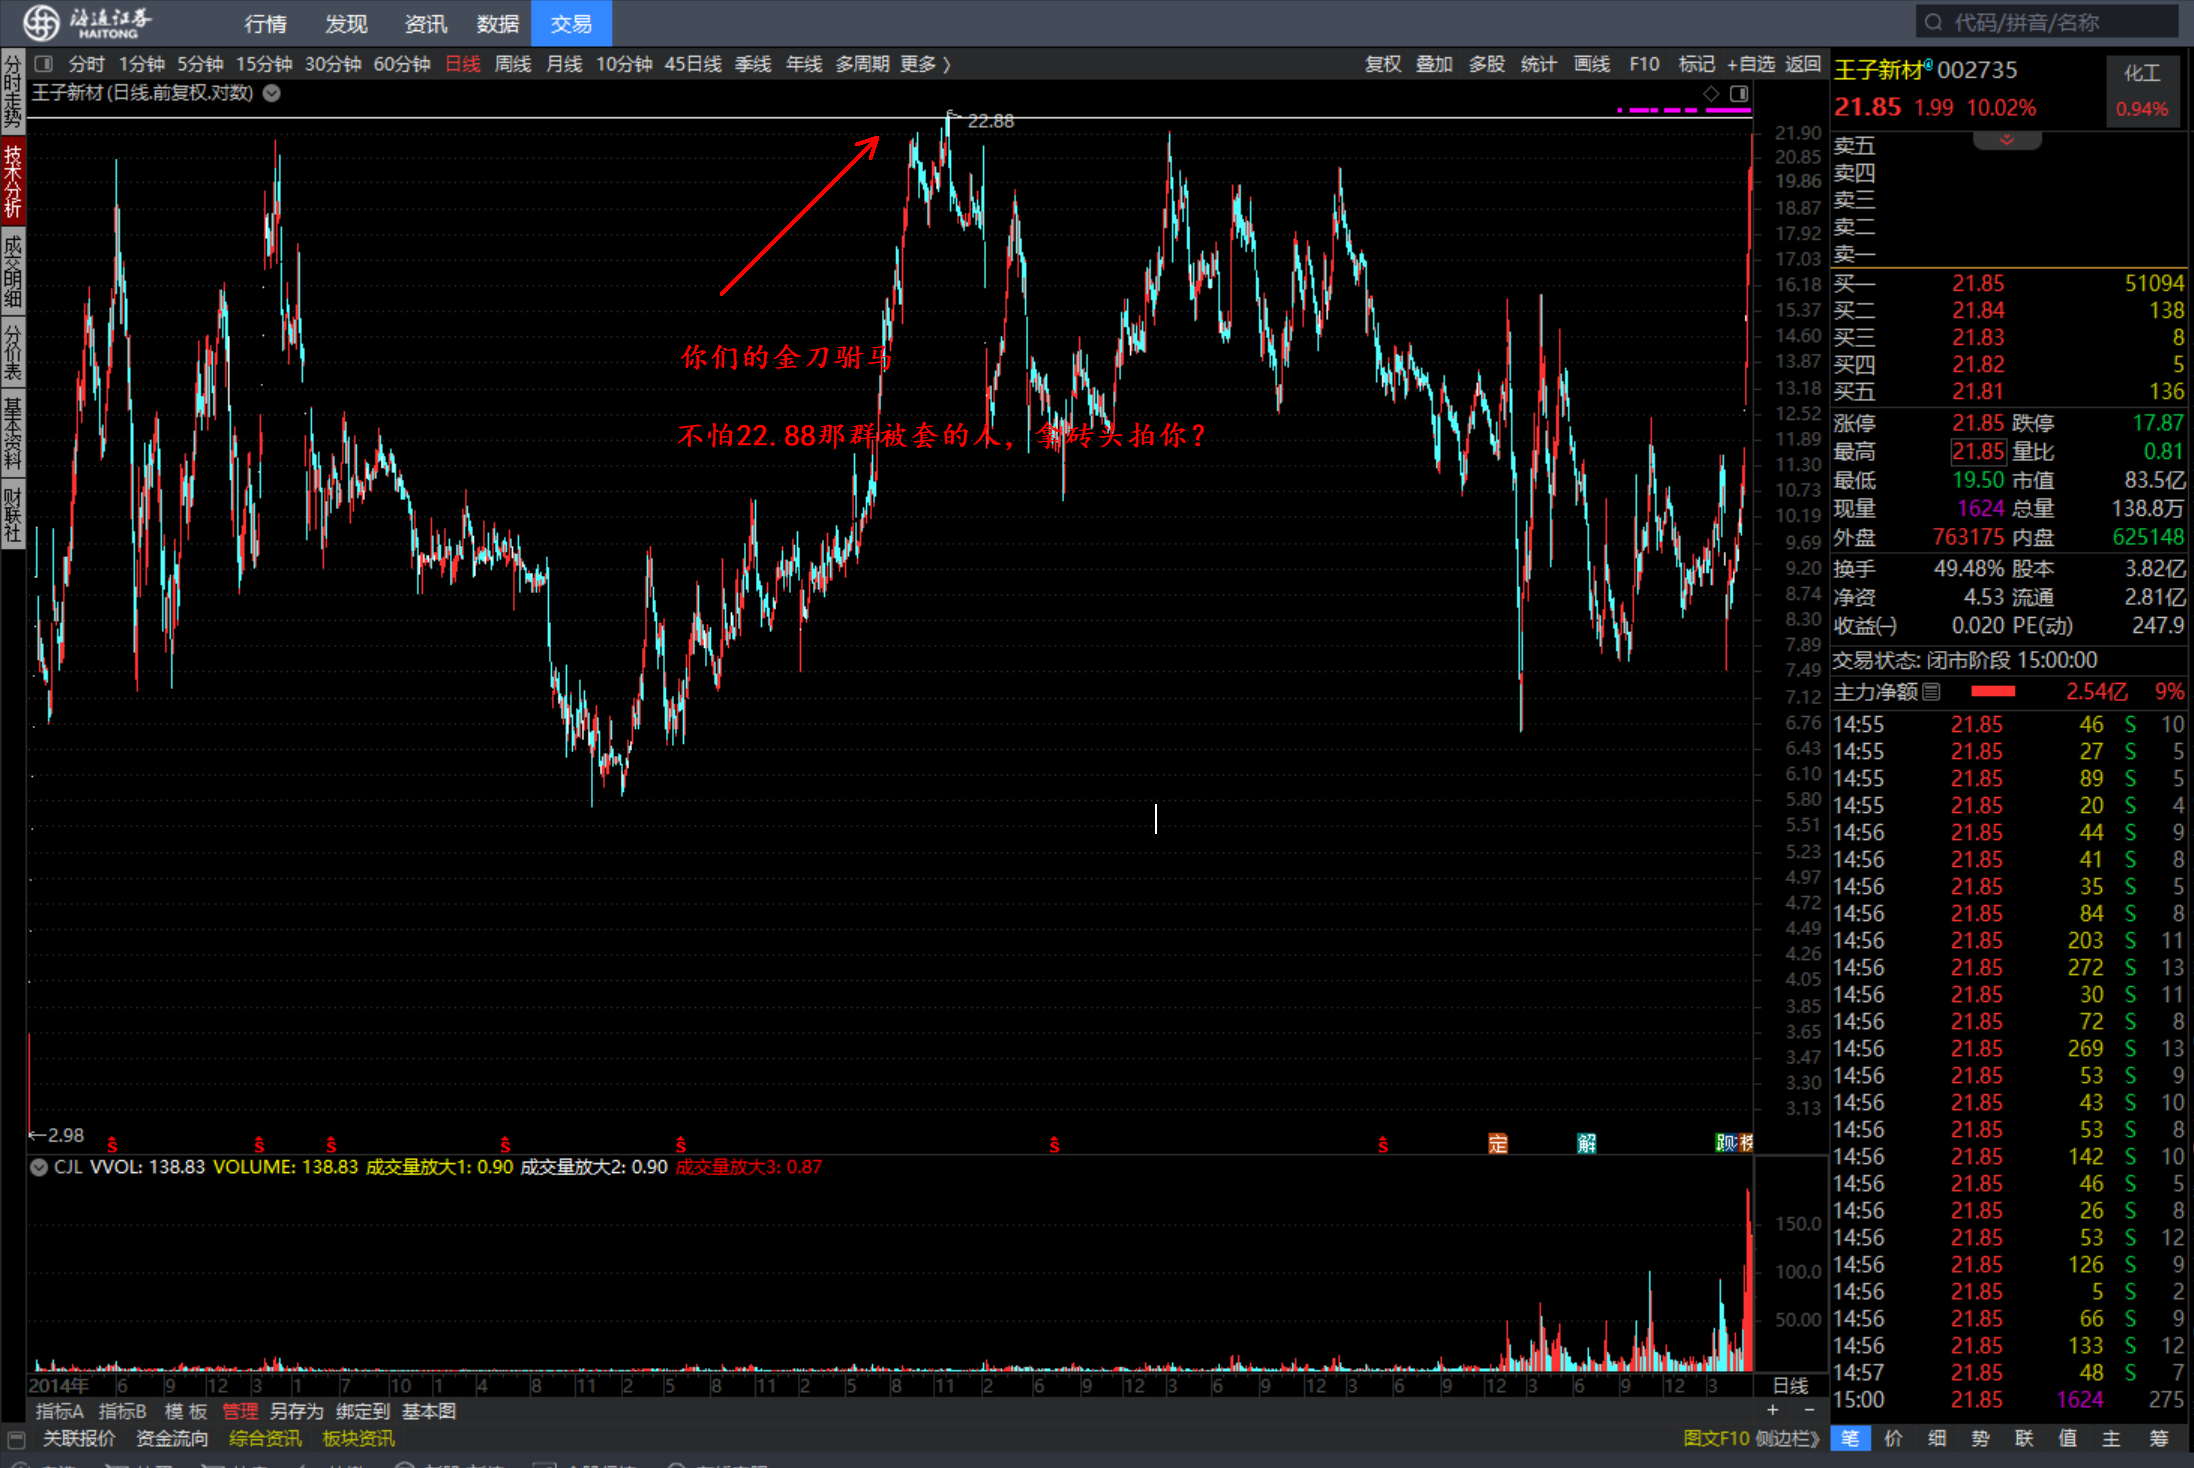The height and width of the screenshot is (1468, 2194).
Task: Click the 统计 toolbar button
Action: click(1538, 64)
